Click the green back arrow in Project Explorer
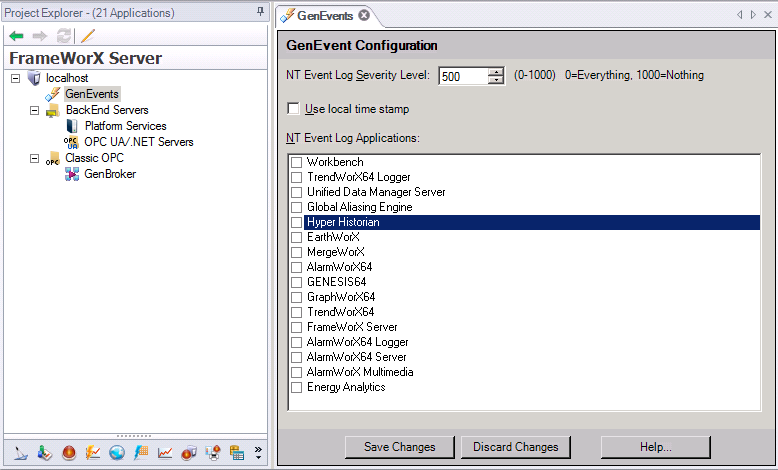 [16, 36]
